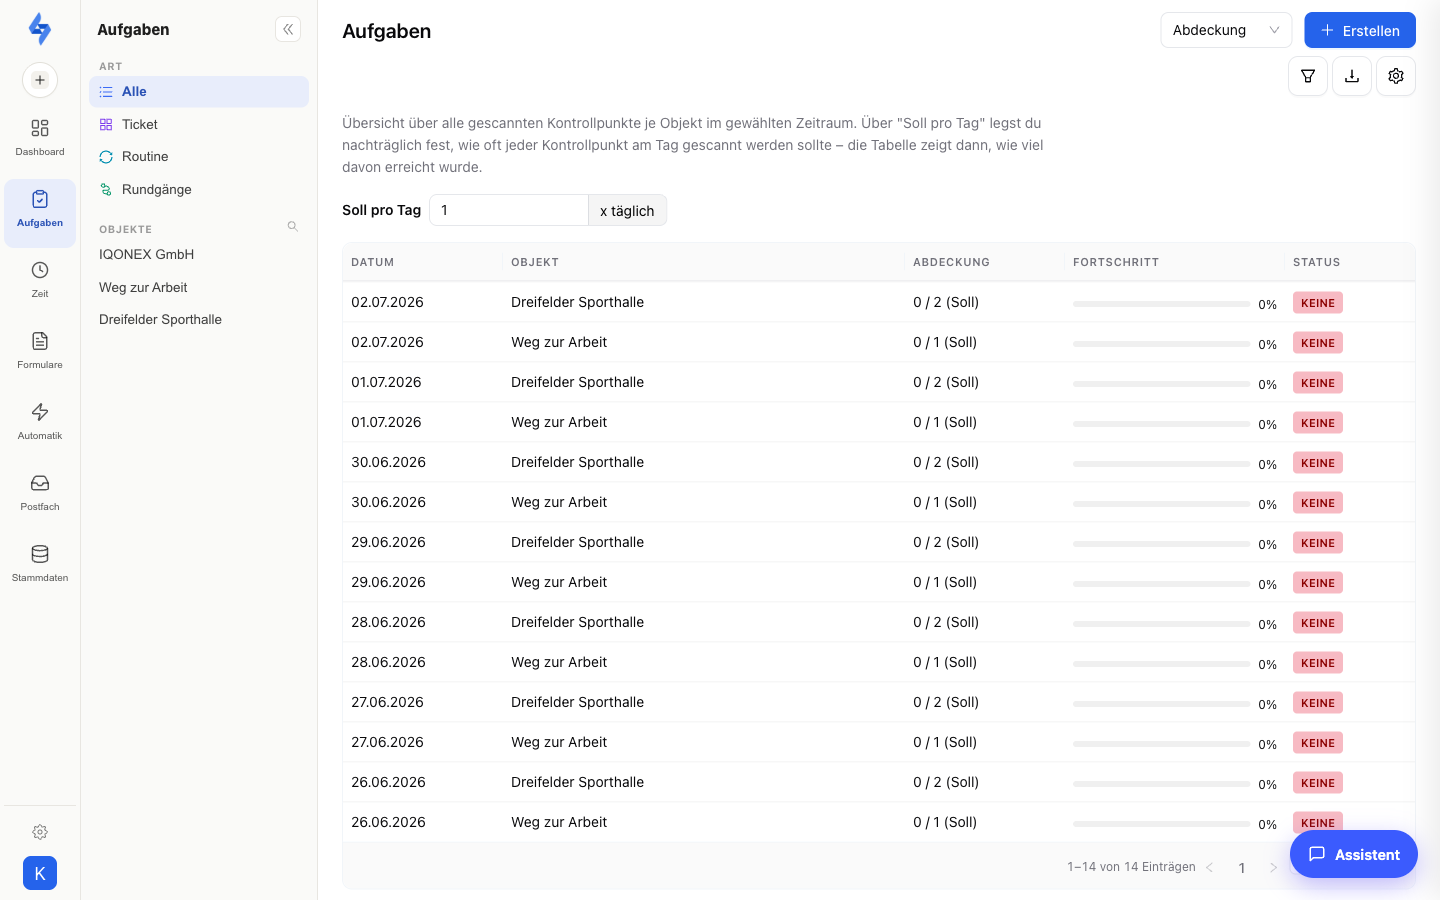Click the 1–14 von 14 Einträgen text
This screenshot has width=1440, height=900.
[1131, 867]
